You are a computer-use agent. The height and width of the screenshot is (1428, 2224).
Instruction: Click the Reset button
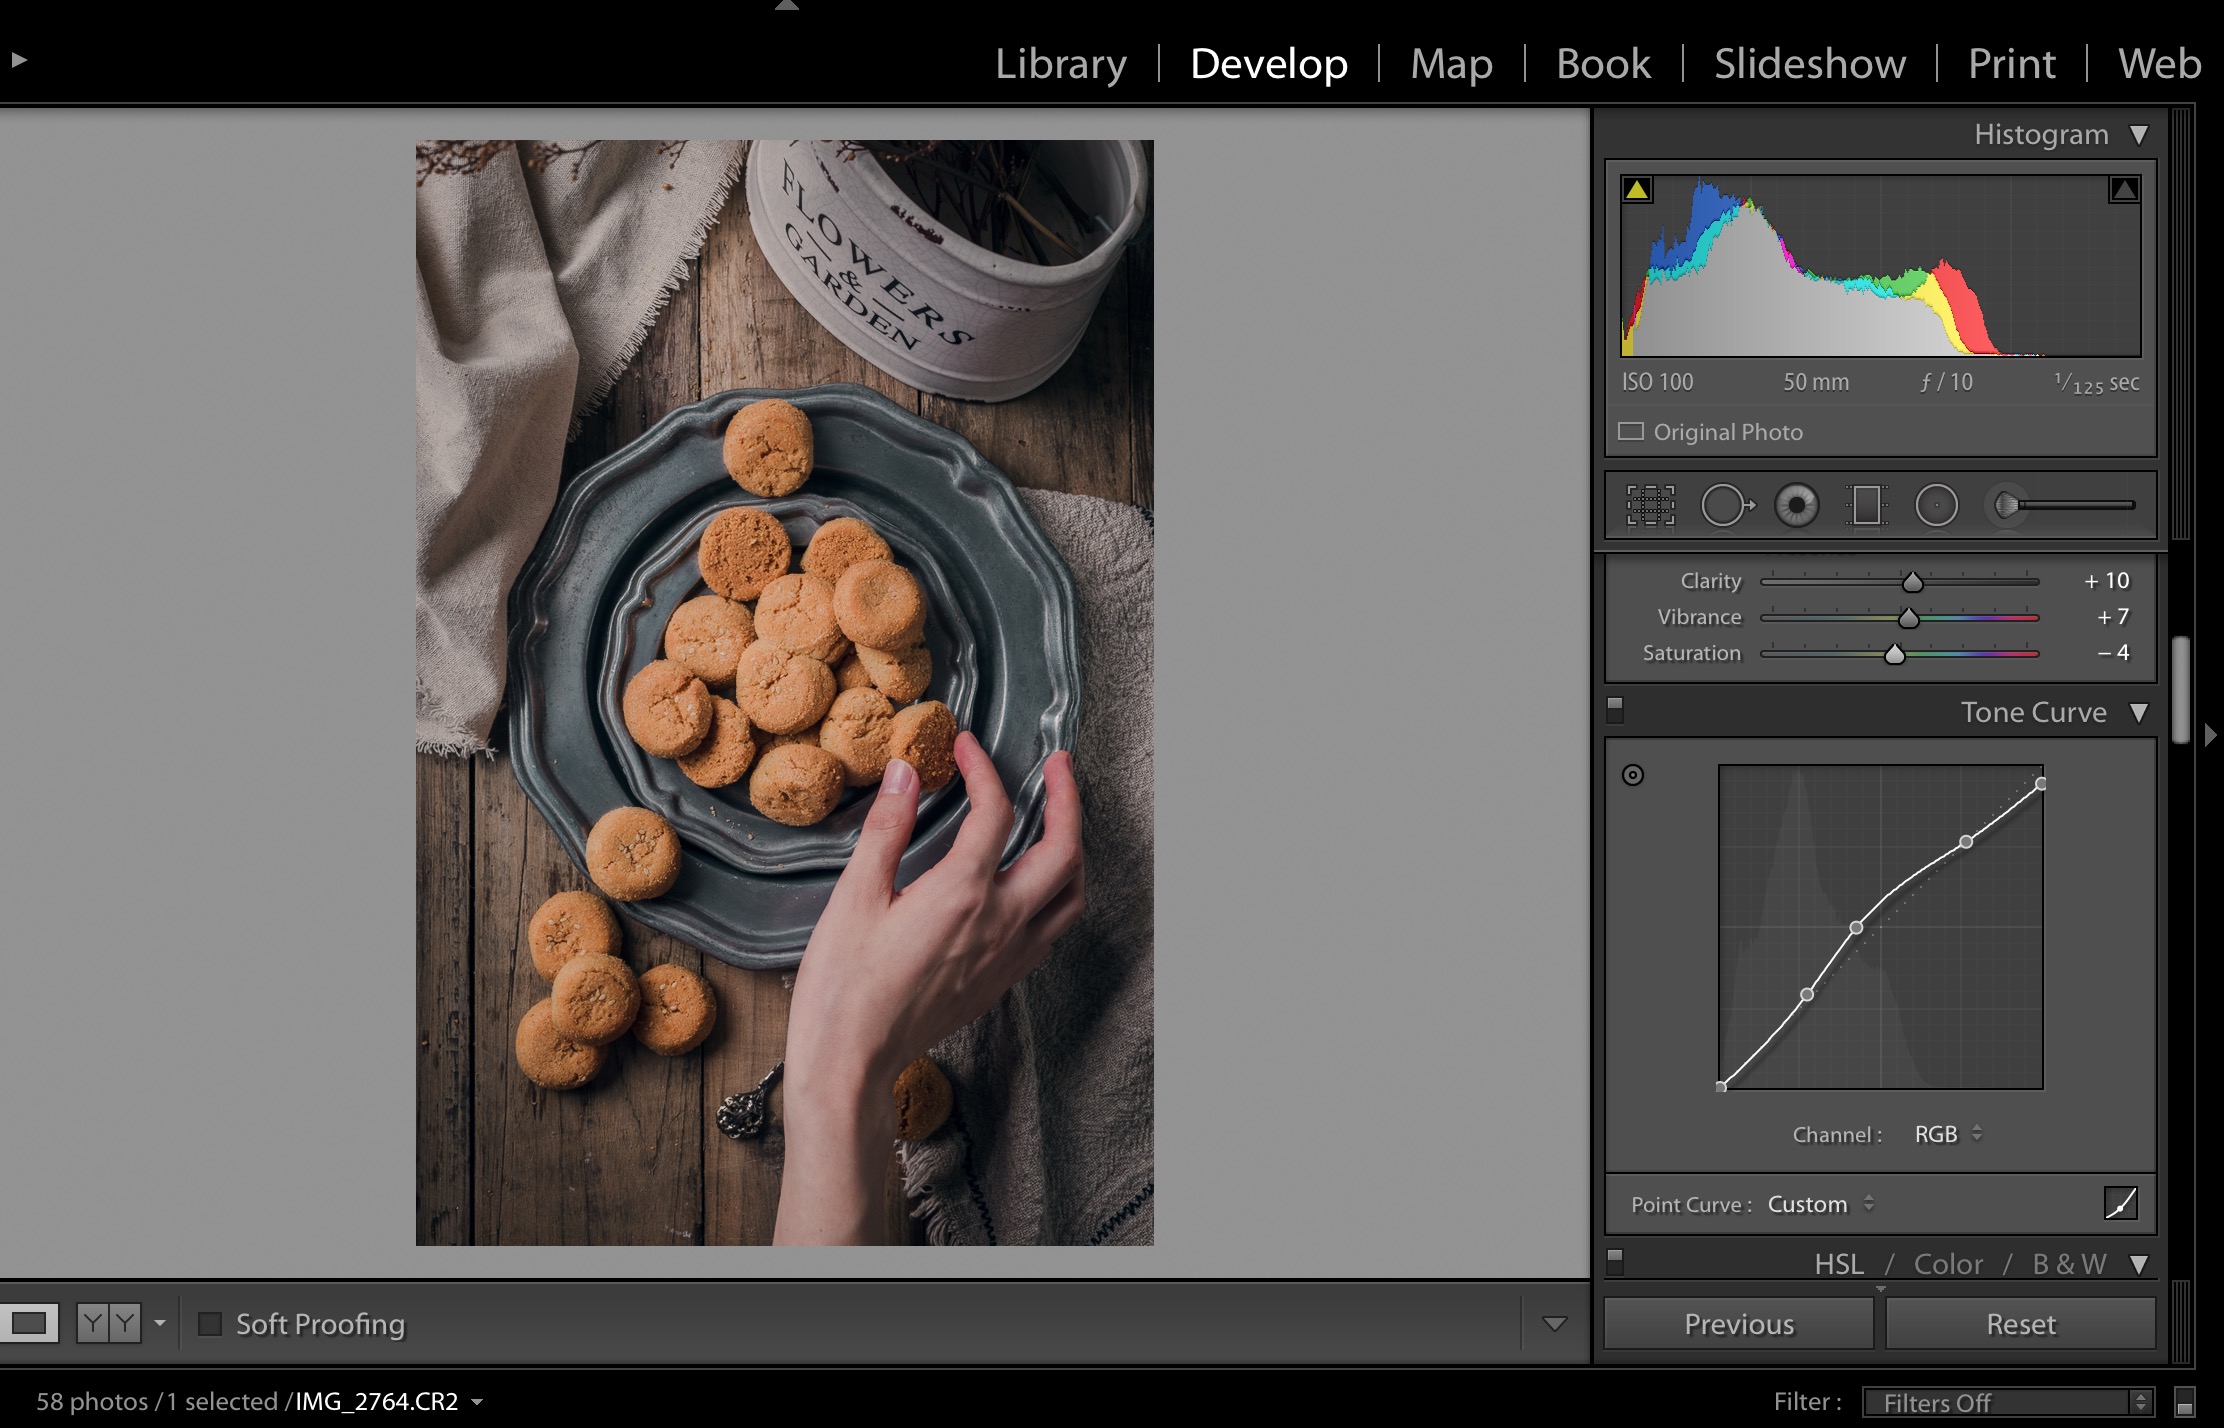point(2020,1324)
